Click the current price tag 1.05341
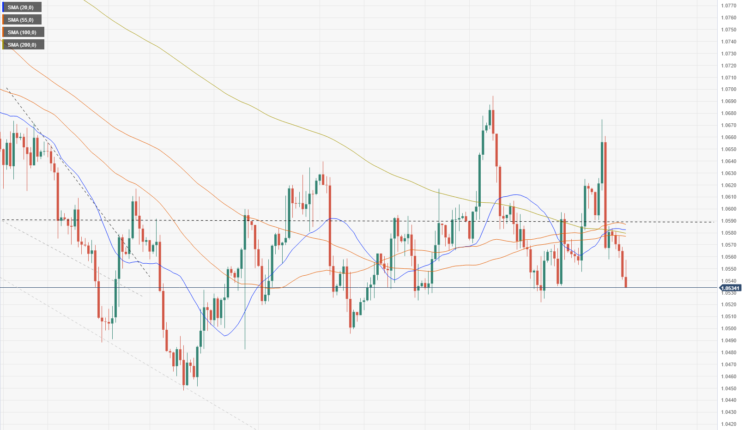750x430 pixels. [730, 288]
